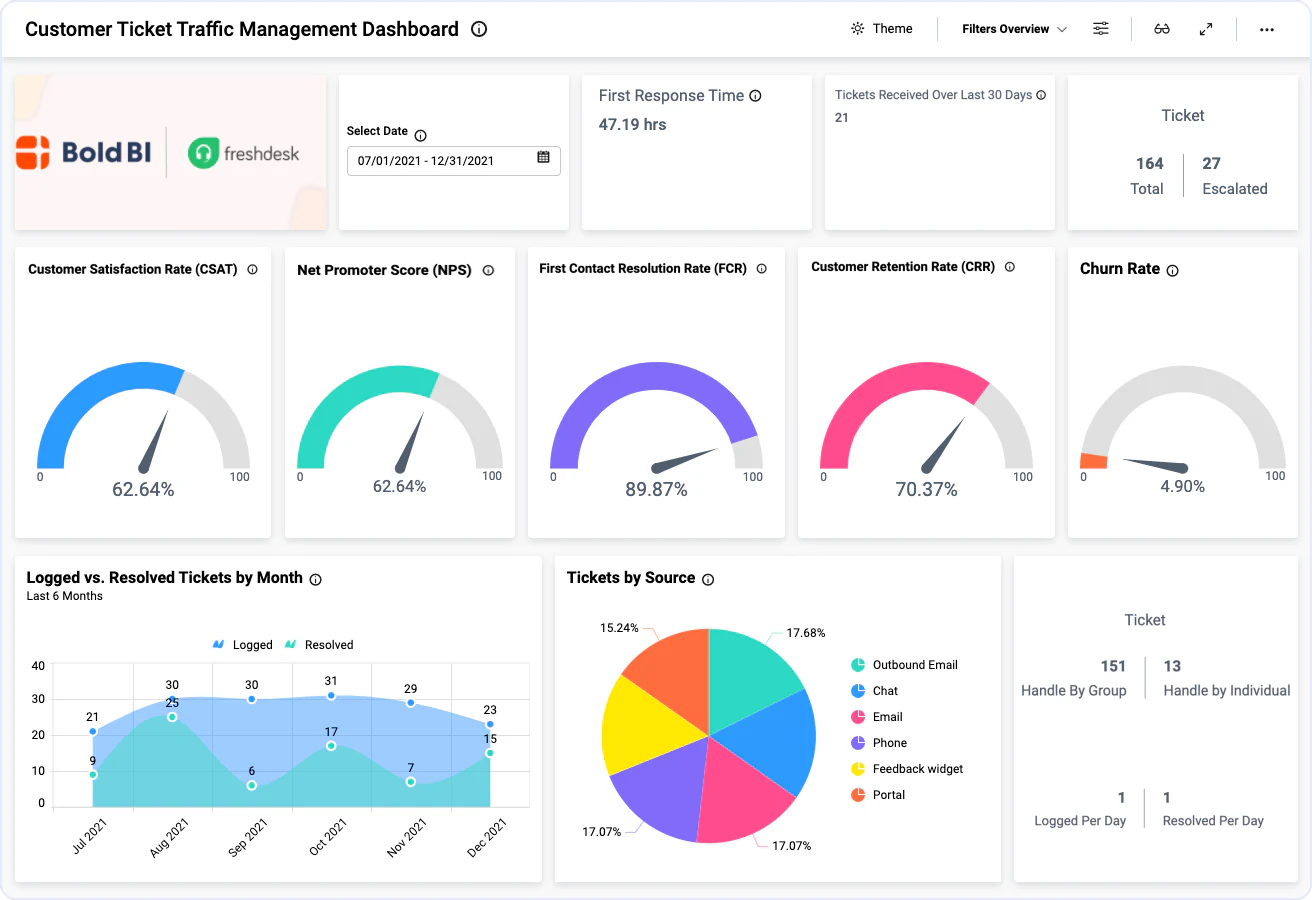Viewport: 1312px width, 900px height.
Task: Toggle the Resolved series in chart legend
Action: click(x=319, y=645)
